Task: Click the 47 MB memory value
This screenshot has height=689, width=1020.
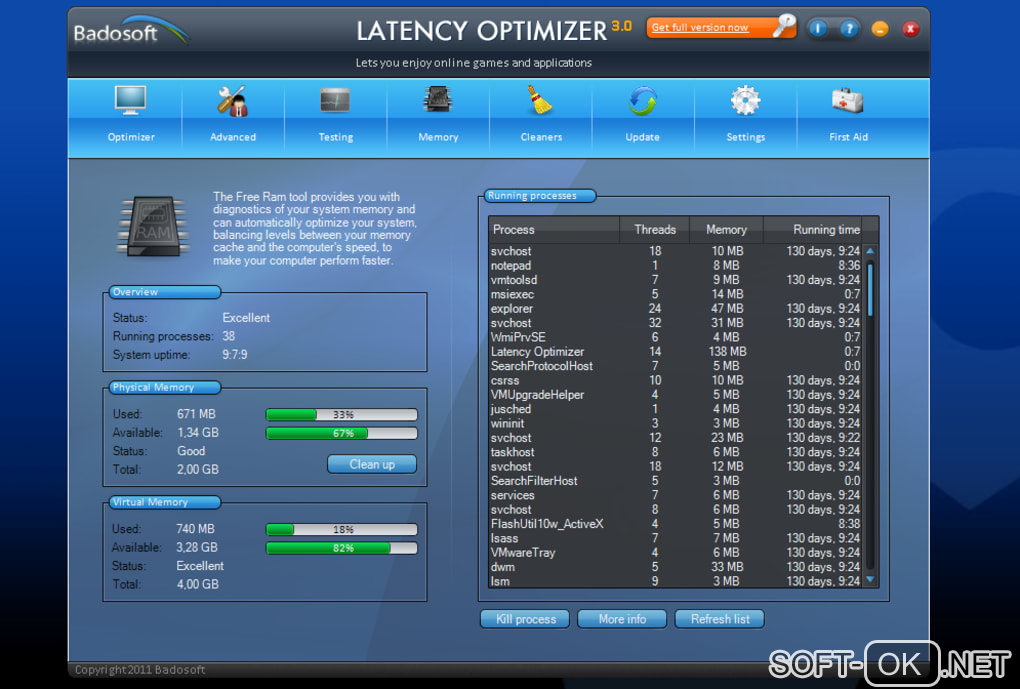Action: click(x=727, y=308)
